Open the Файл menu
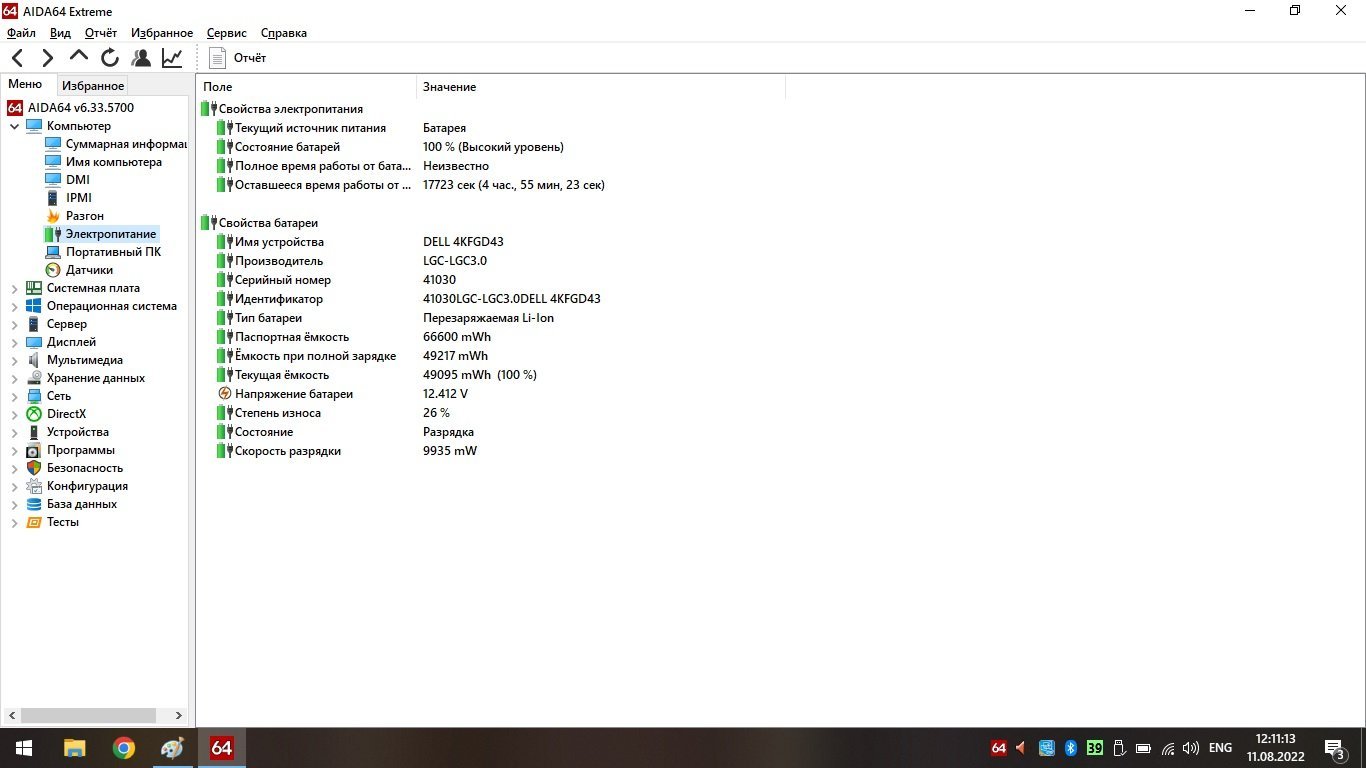 [x=21, y=33]
